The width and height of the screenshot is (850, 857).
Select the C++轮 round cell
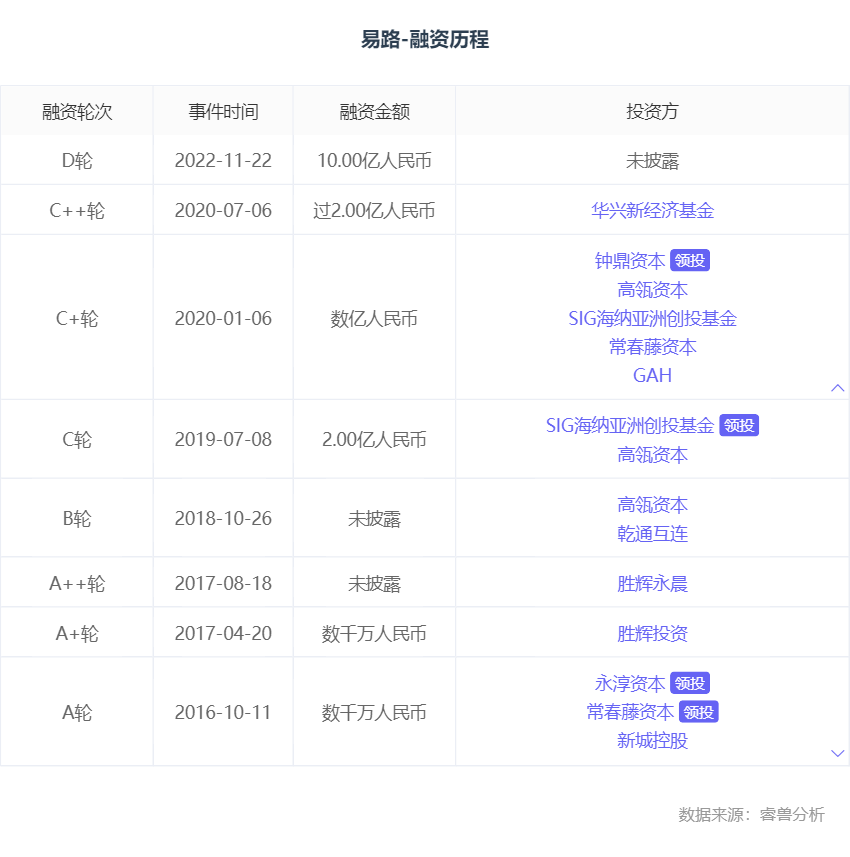(77, 210)
